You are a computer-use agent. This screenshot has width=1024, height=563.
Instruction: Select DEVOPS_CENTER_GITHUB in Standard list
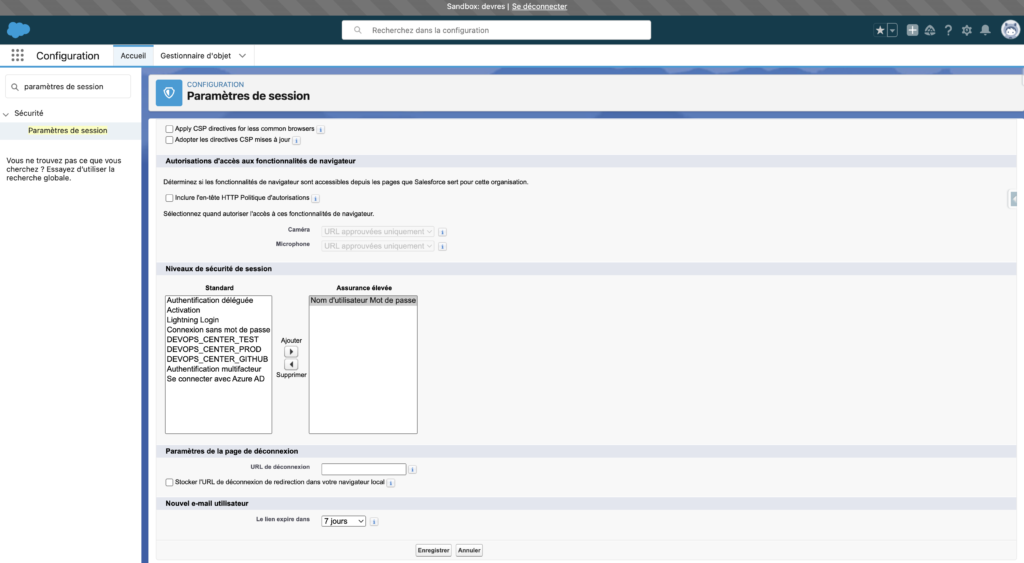pyautogui.click(x=217, y=359)
